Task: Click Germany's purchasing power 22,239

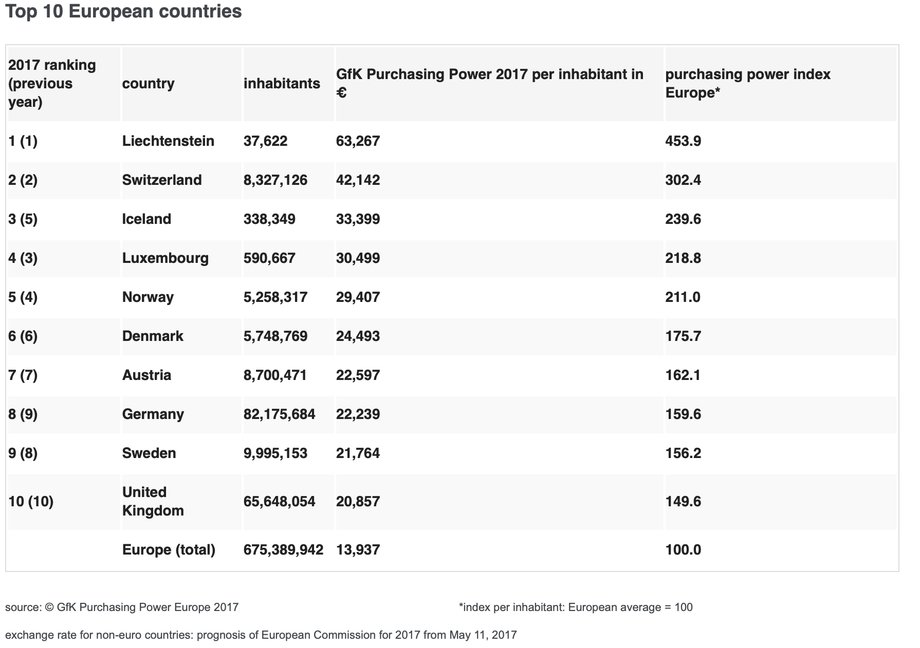Action: click(358, 414)
